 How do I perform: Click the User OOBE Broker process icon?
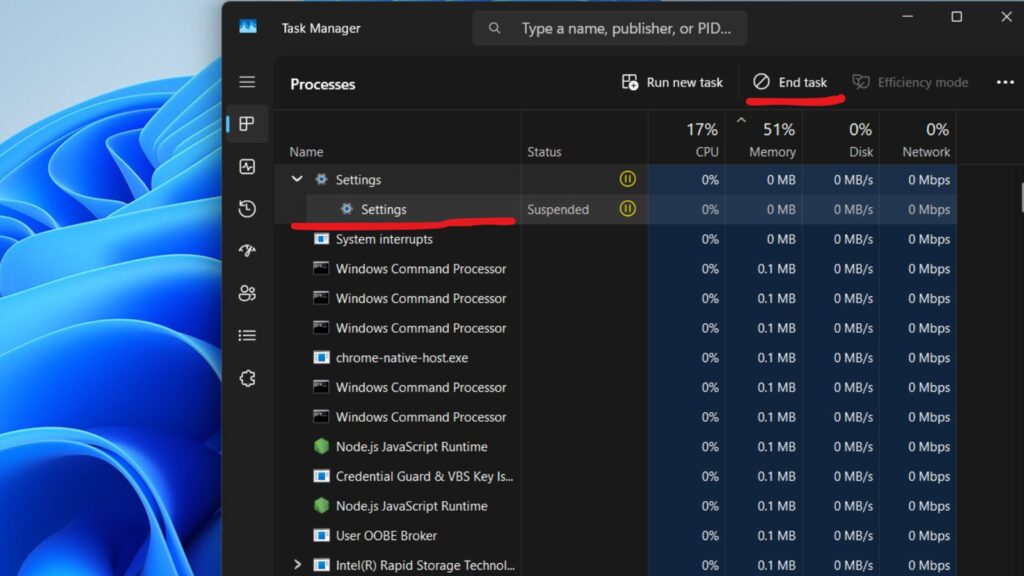(321, 536)
